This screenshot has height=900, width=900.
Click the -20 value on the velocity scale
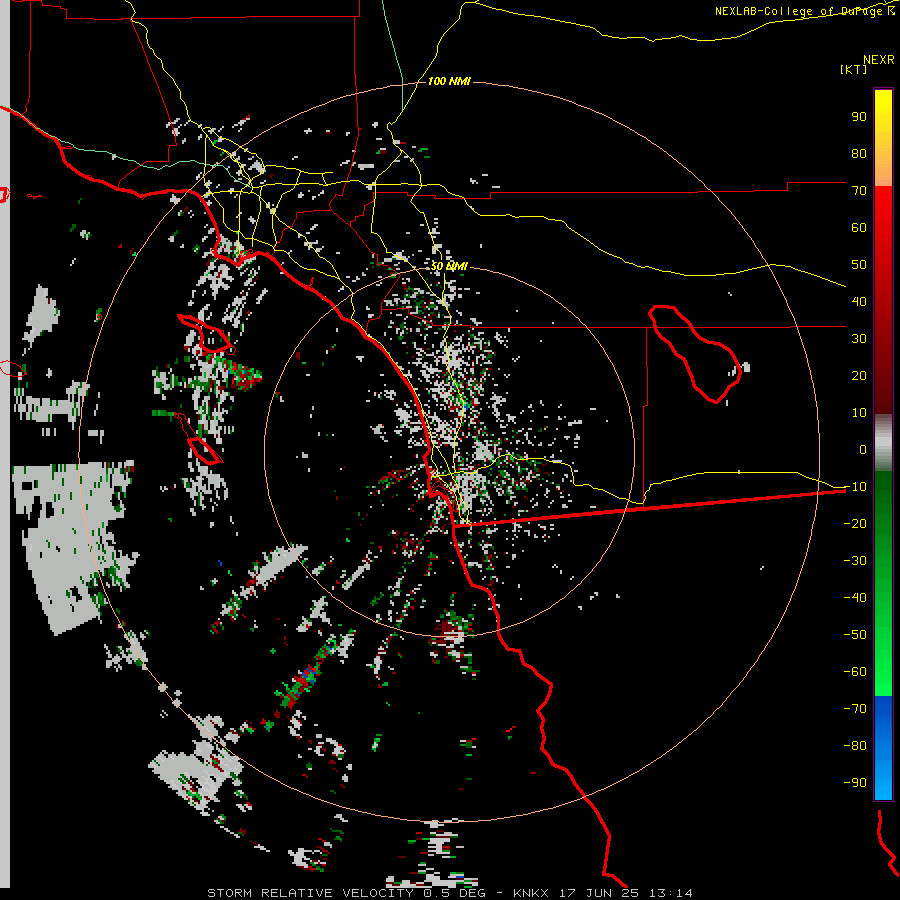(855, 524)
